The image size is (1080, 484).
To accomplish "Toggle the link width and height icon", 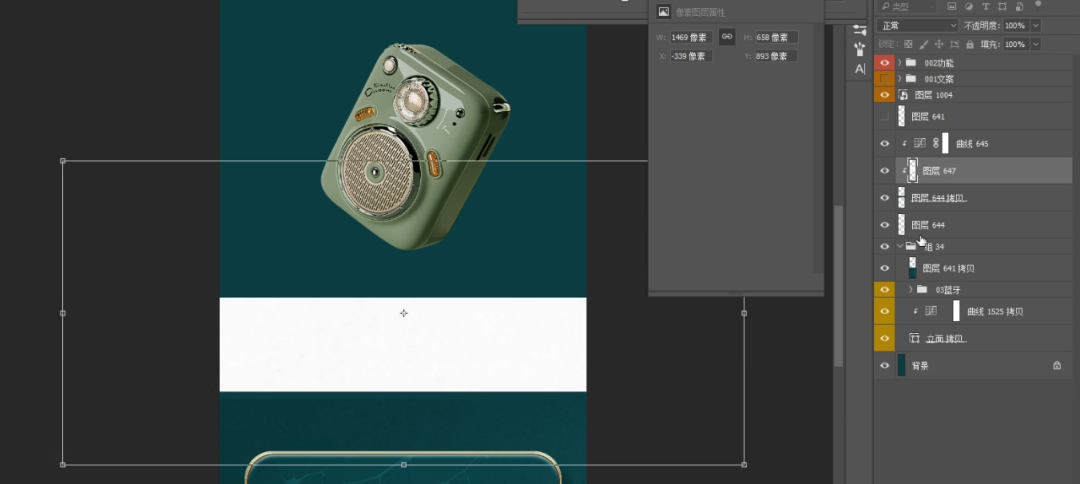I will (x=727, y=36).
